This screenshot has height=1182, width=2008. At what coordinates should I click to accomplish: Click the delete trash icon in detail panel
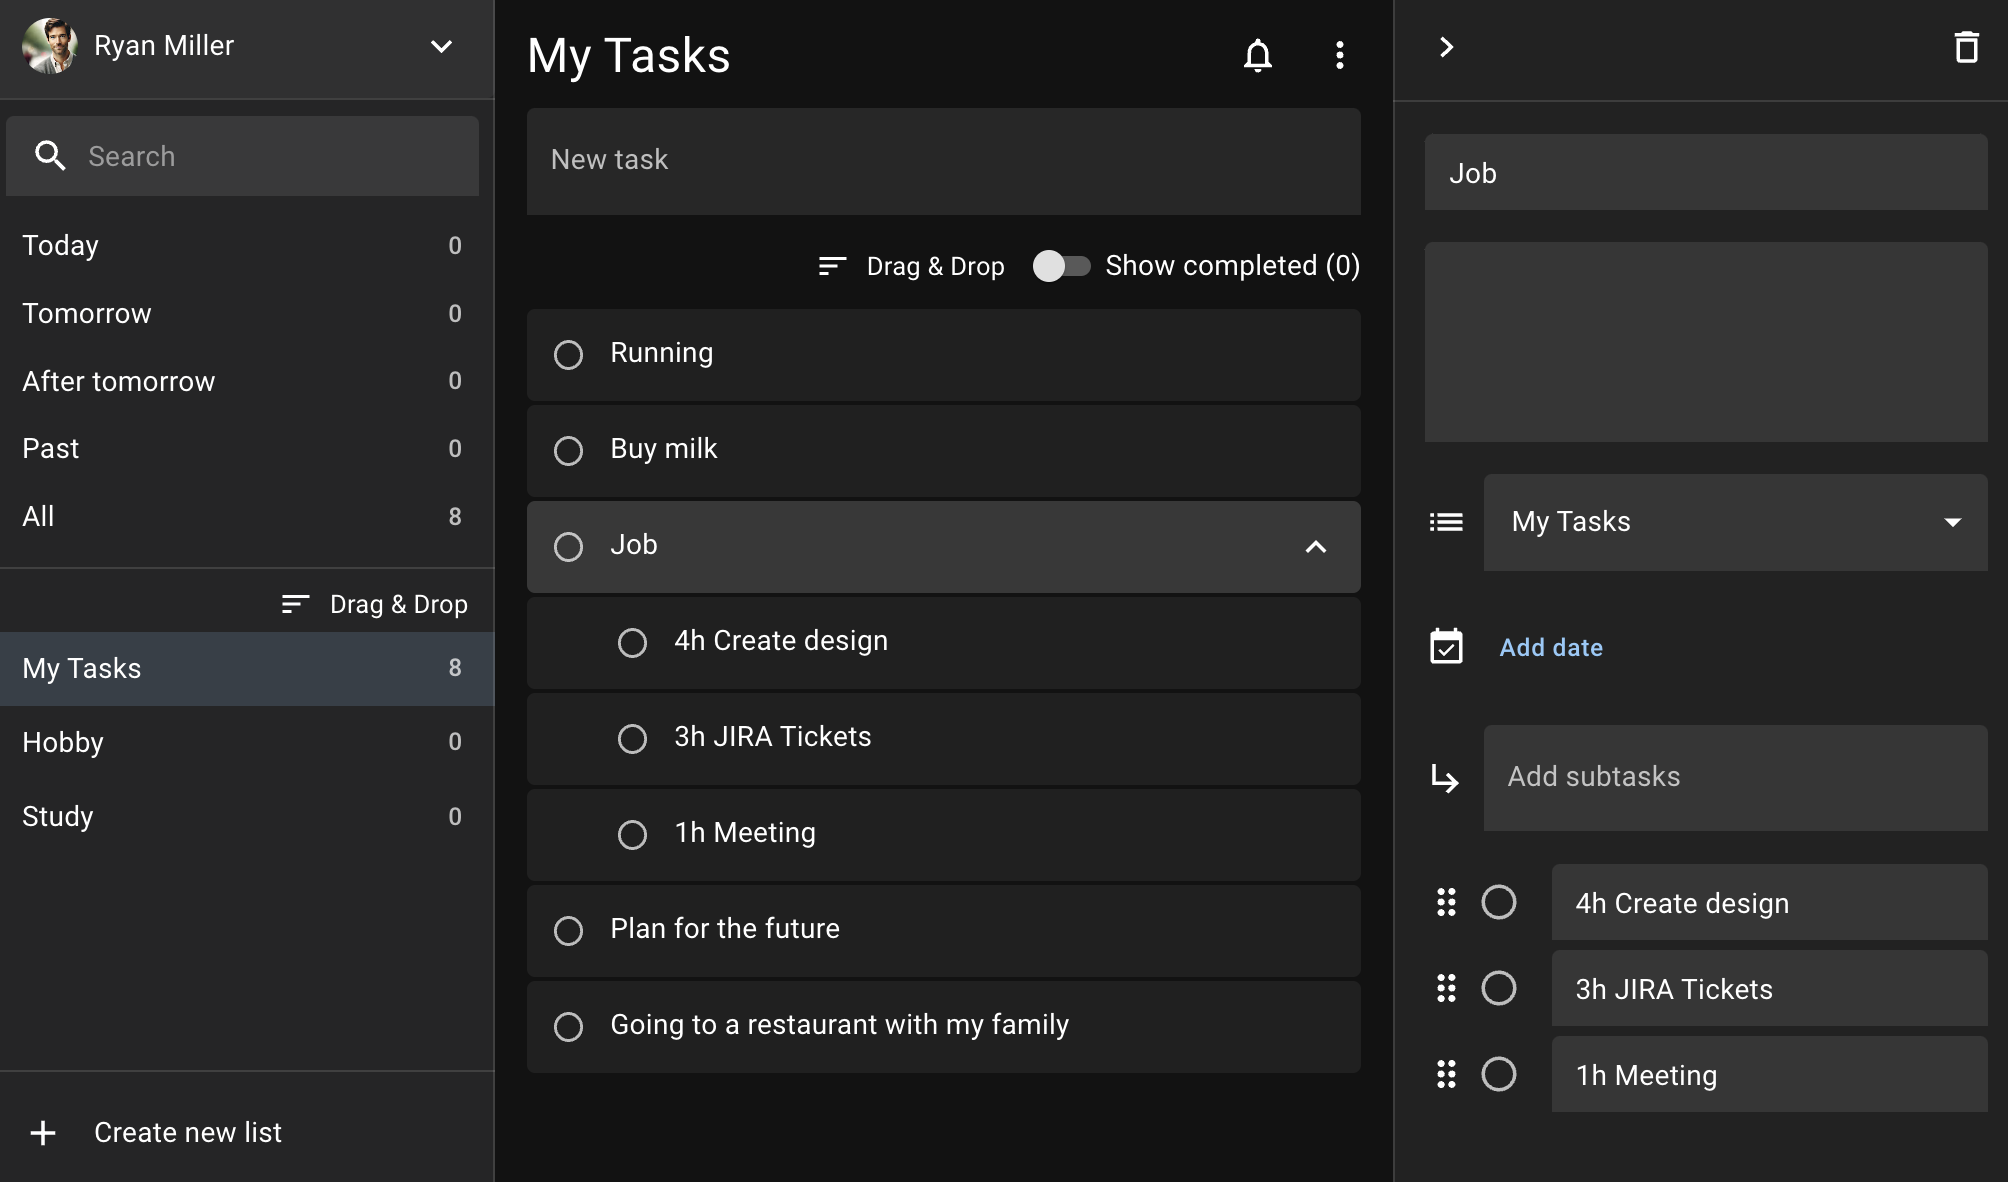pos(1966,46)
